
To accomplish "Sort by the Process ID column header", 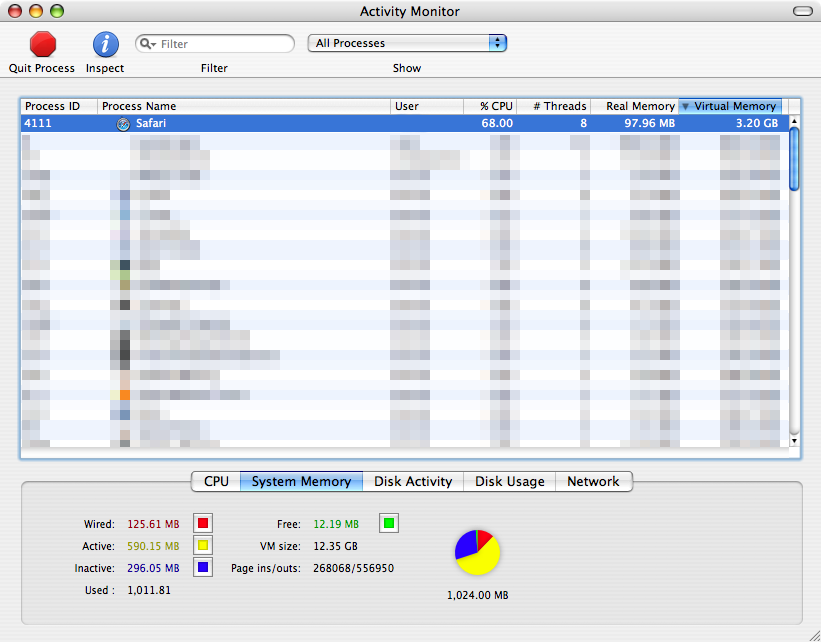I will pyautogui.click(x=59, y=106).
